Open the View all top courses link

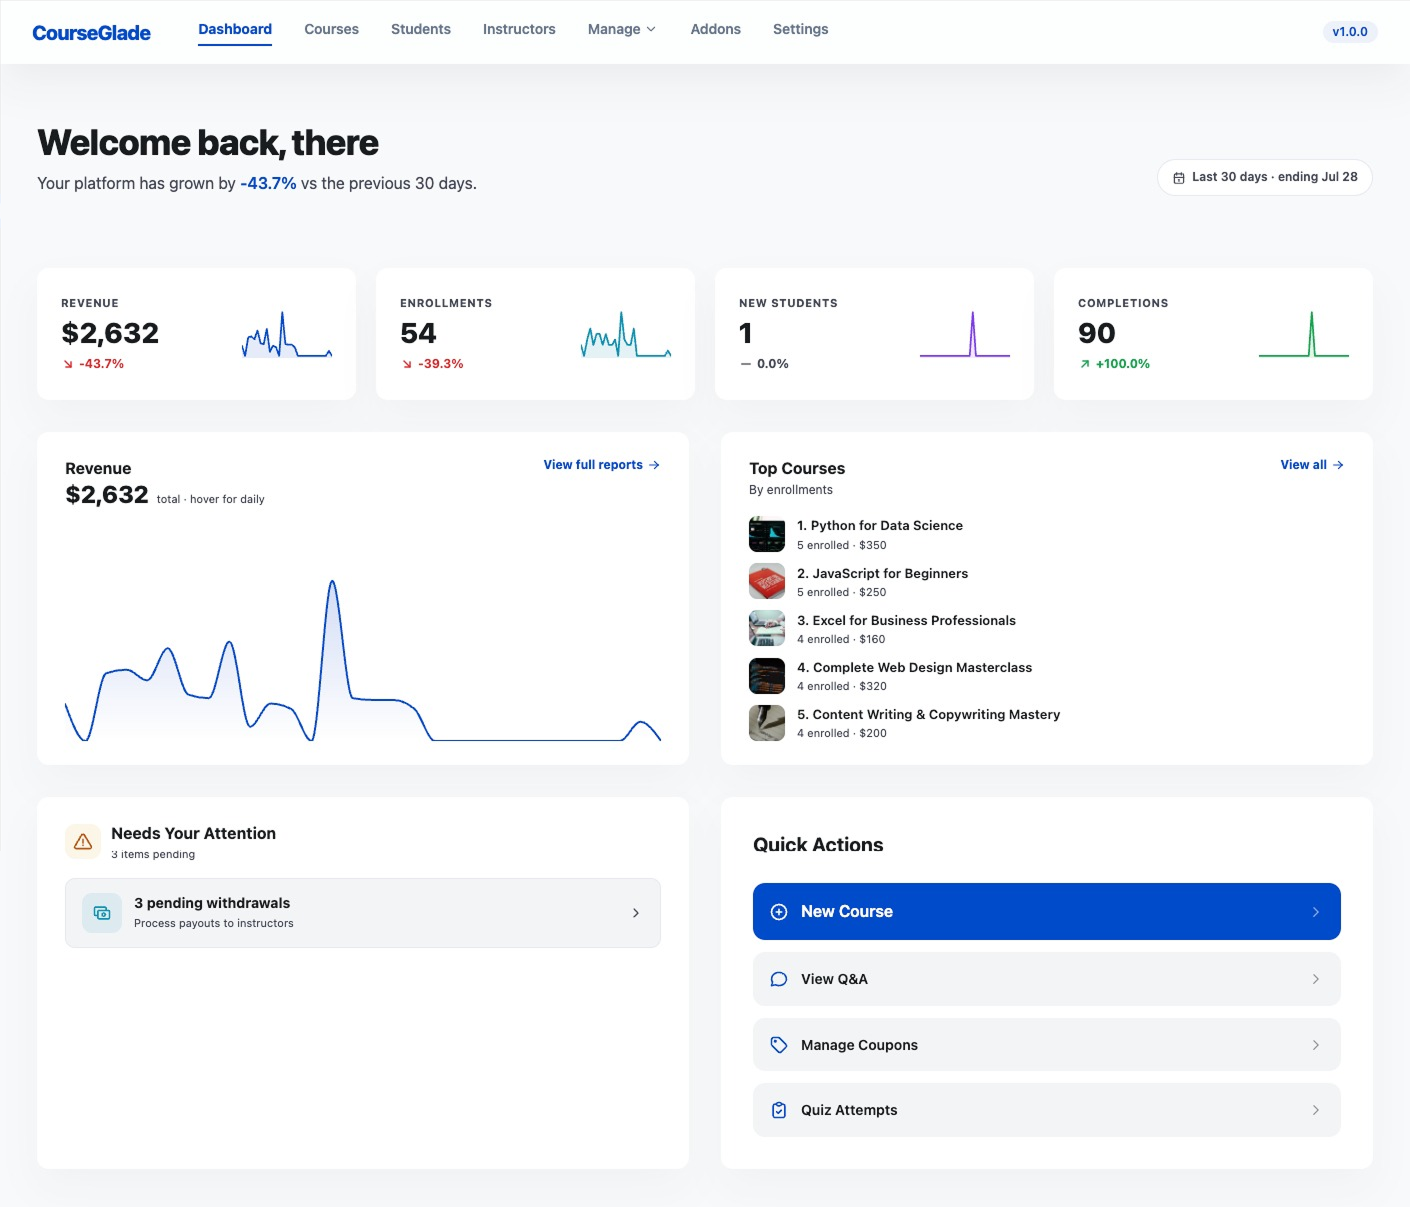coord(1312,465)
